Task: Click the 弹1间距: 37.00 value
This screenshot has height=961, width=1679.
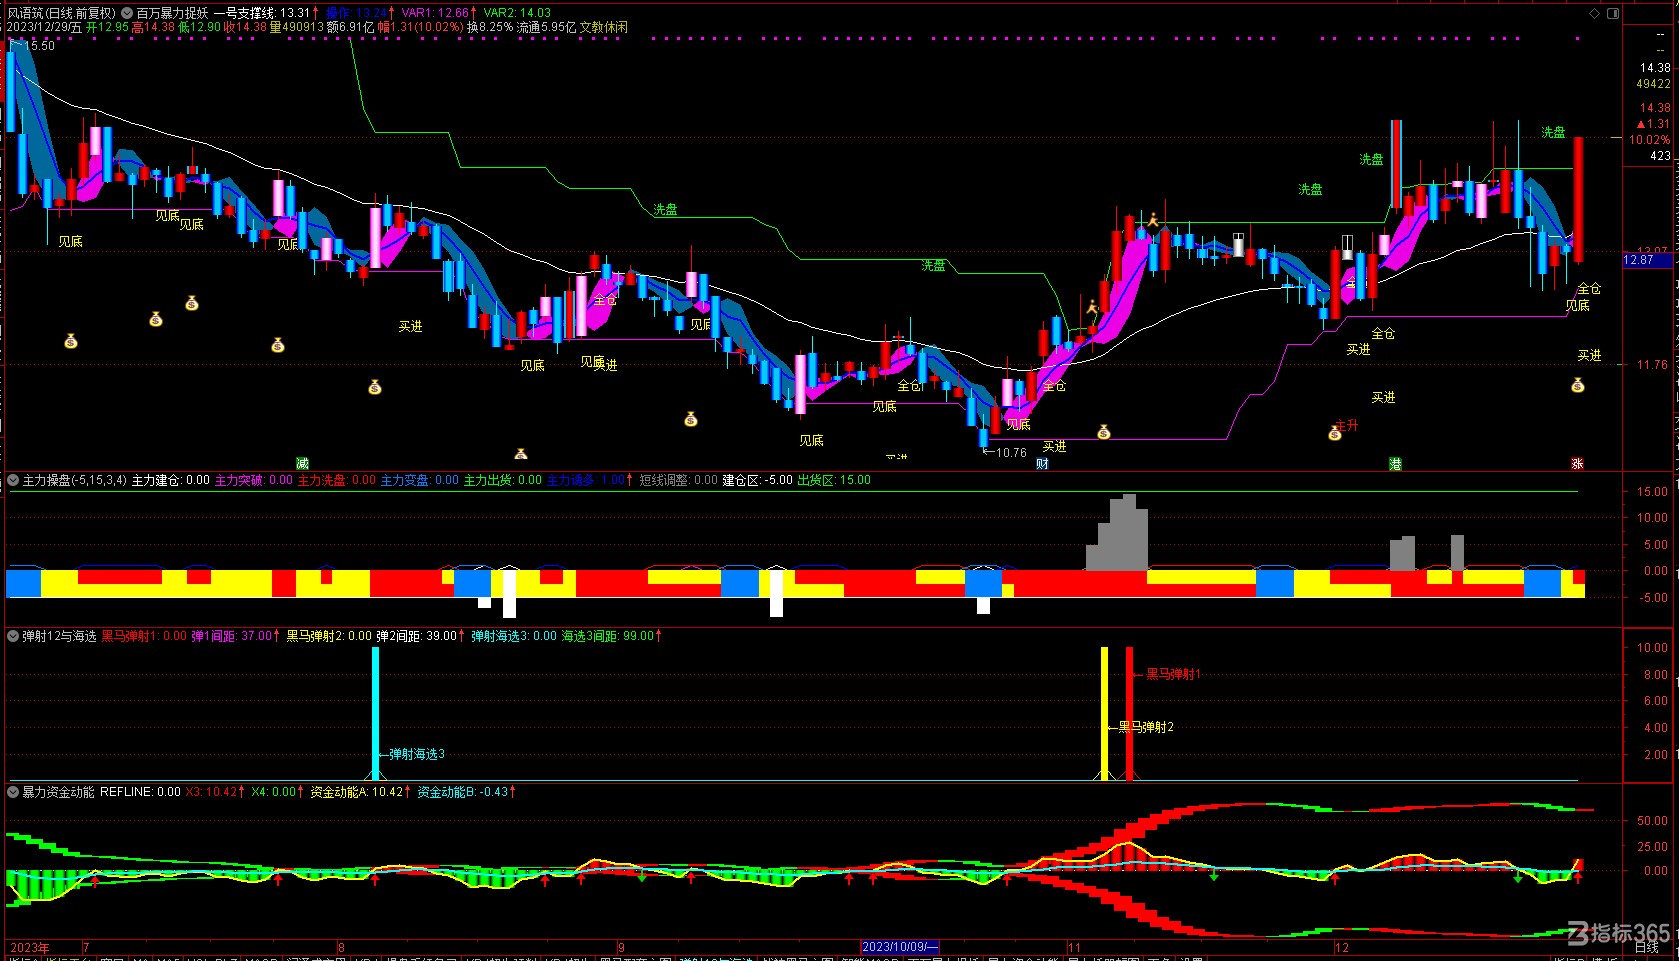Action: 233,636
